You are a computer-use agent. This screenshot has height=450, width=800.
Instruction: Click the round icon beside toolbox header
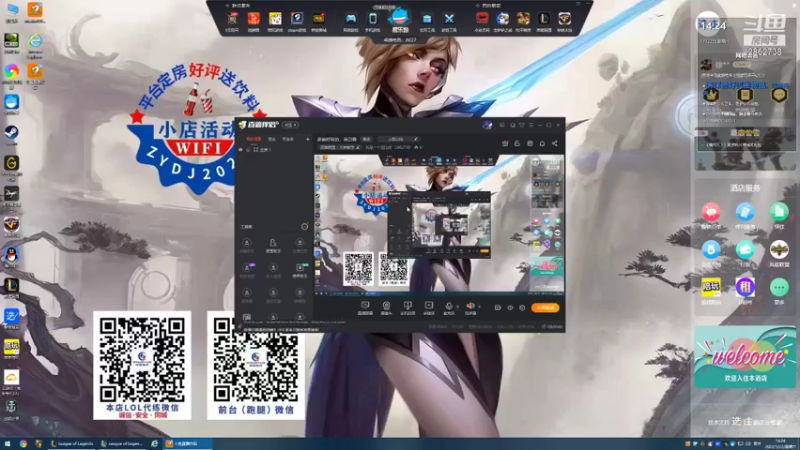coord(305,227)
